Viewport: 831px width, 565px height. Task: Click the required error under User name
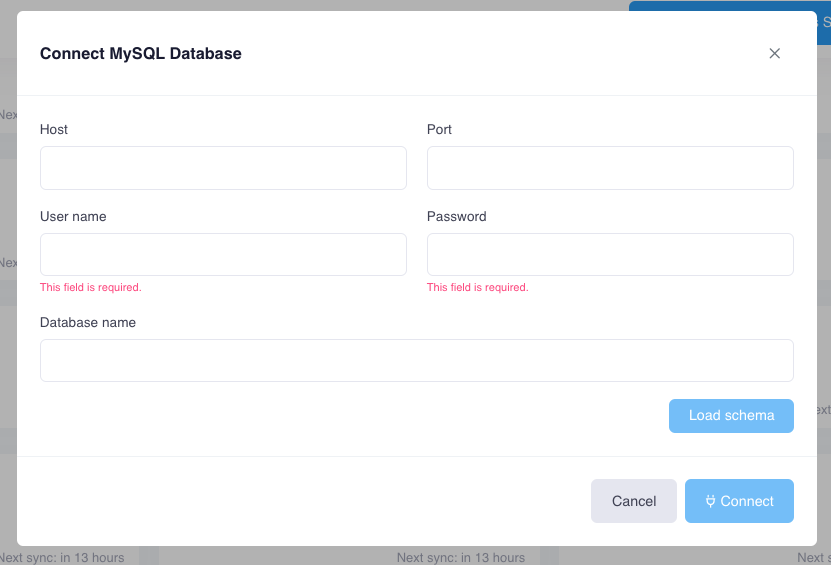coord(91,287)
